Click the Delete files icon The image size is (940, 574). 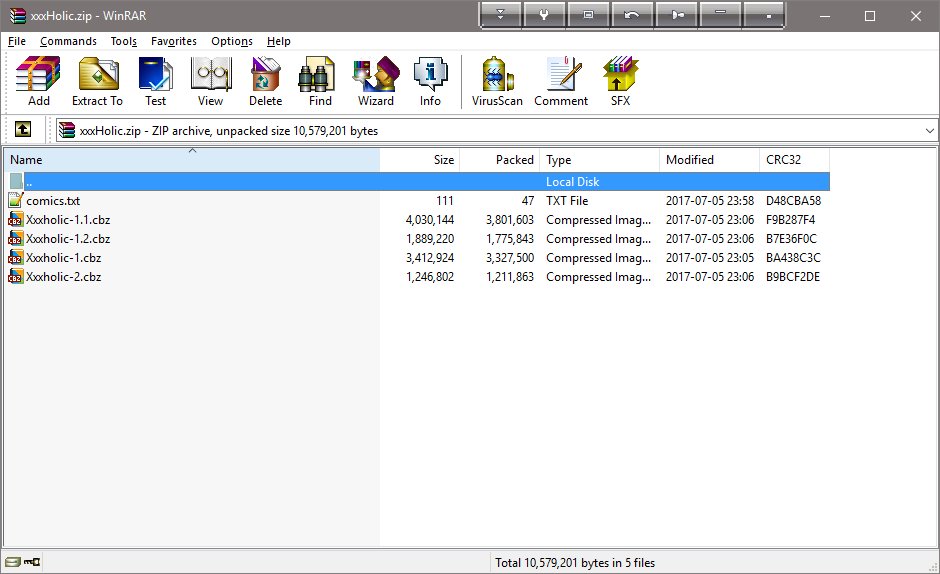(266, 82)
